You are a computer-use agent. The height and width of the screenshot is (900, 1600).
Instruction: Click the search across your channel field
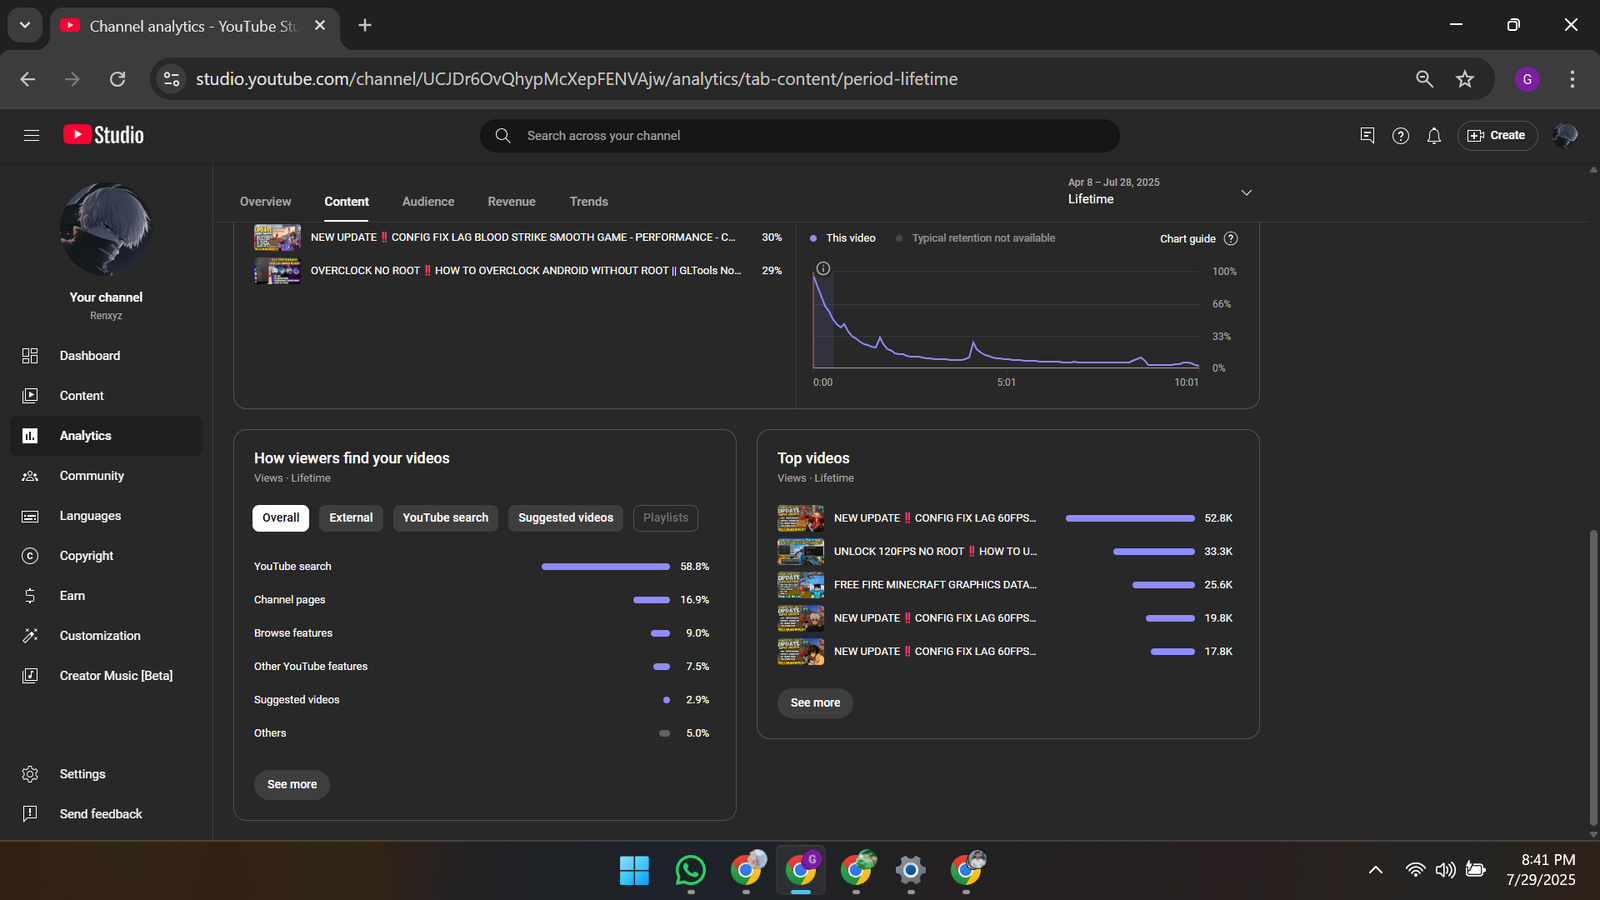coord(800,135)
